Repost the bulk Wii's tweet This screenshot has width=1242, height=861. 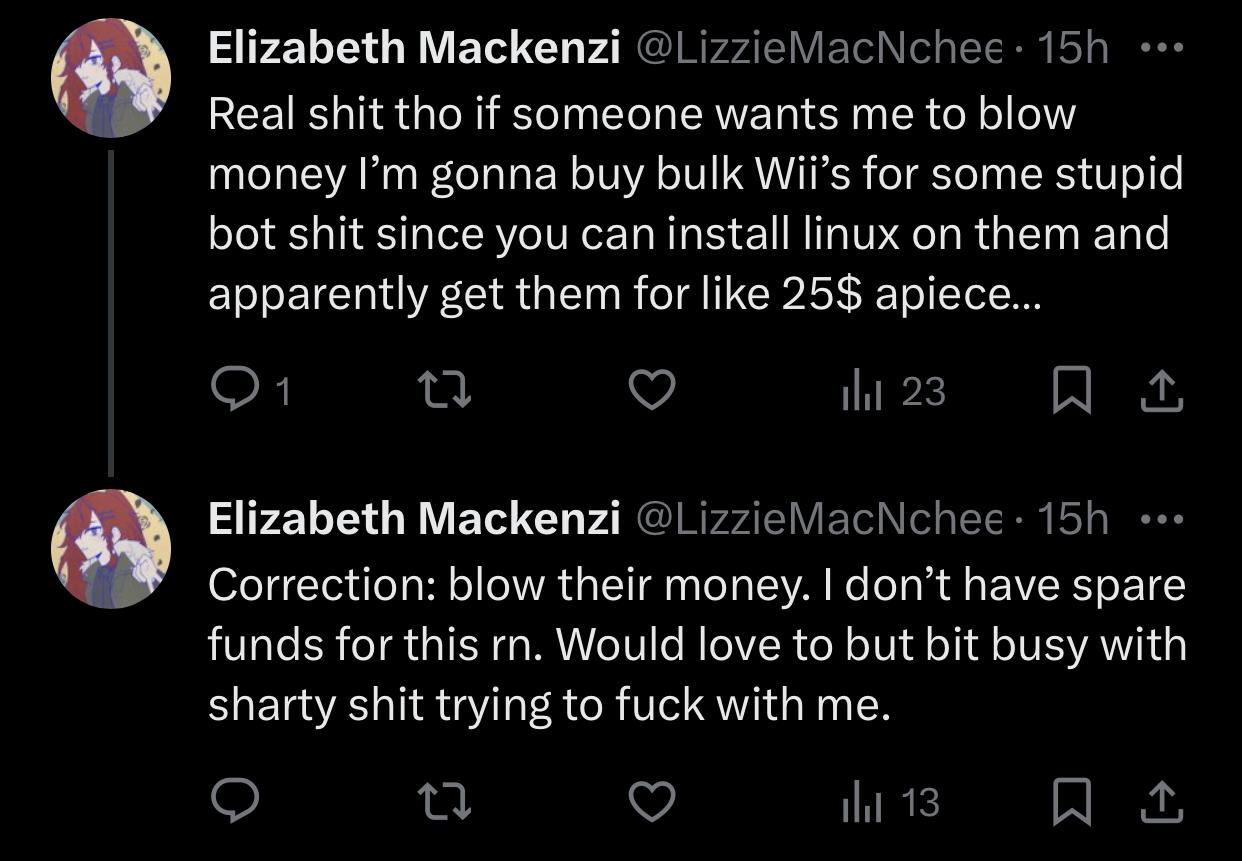click(x=443, y=391)
